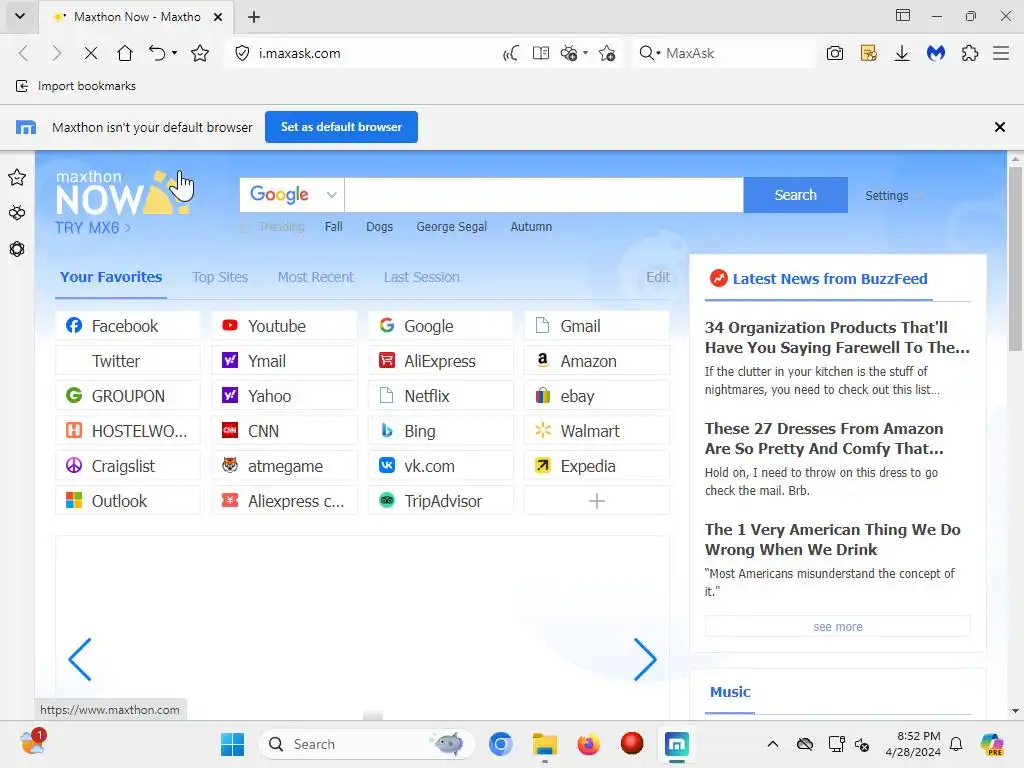Click the Autumn trending term
This screenshot has width=1024, height=768.
point(531,227)
